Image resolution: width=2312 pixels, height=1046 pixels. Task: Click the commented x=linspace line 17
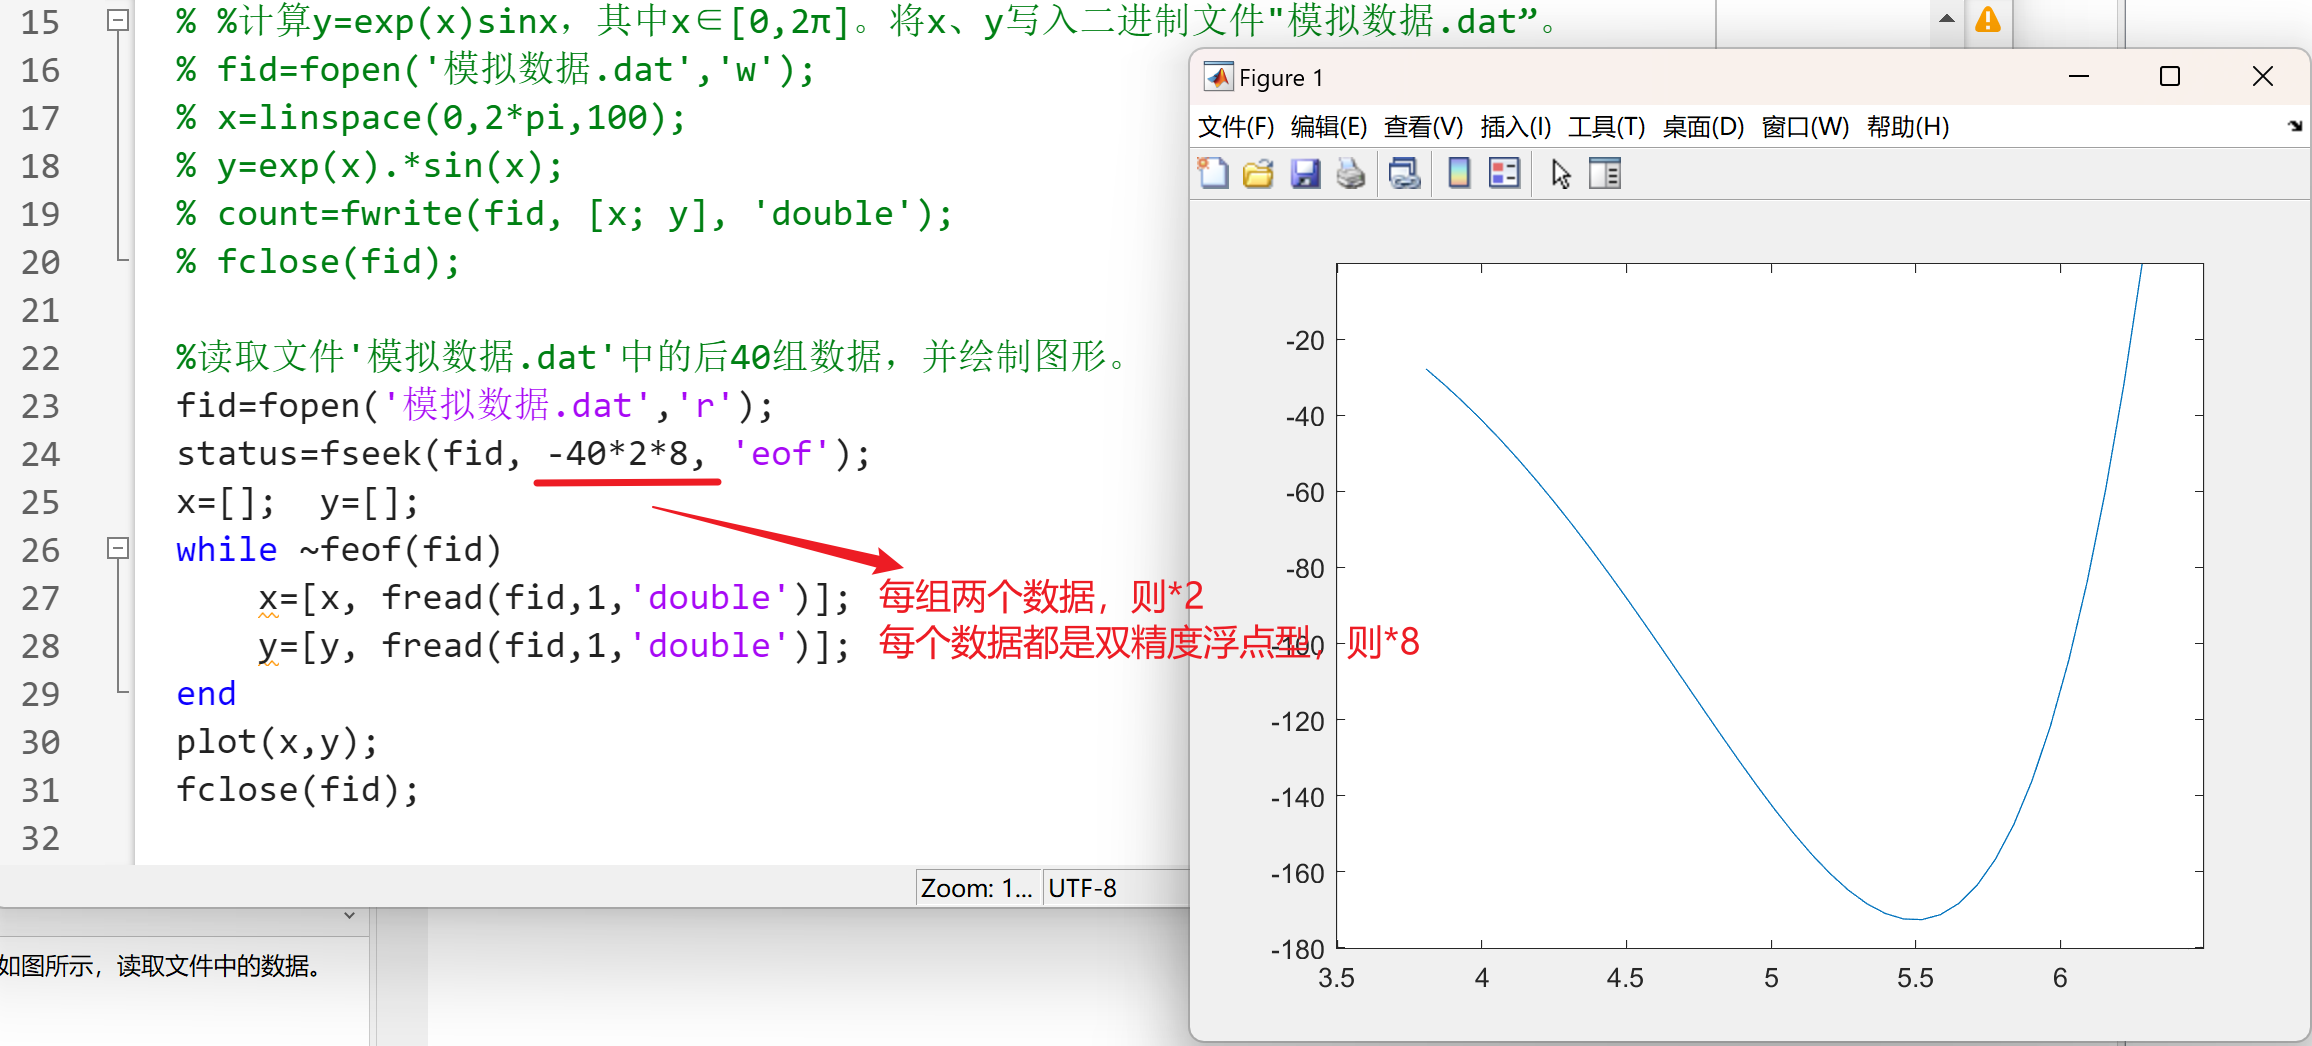(x=431, y=118)
